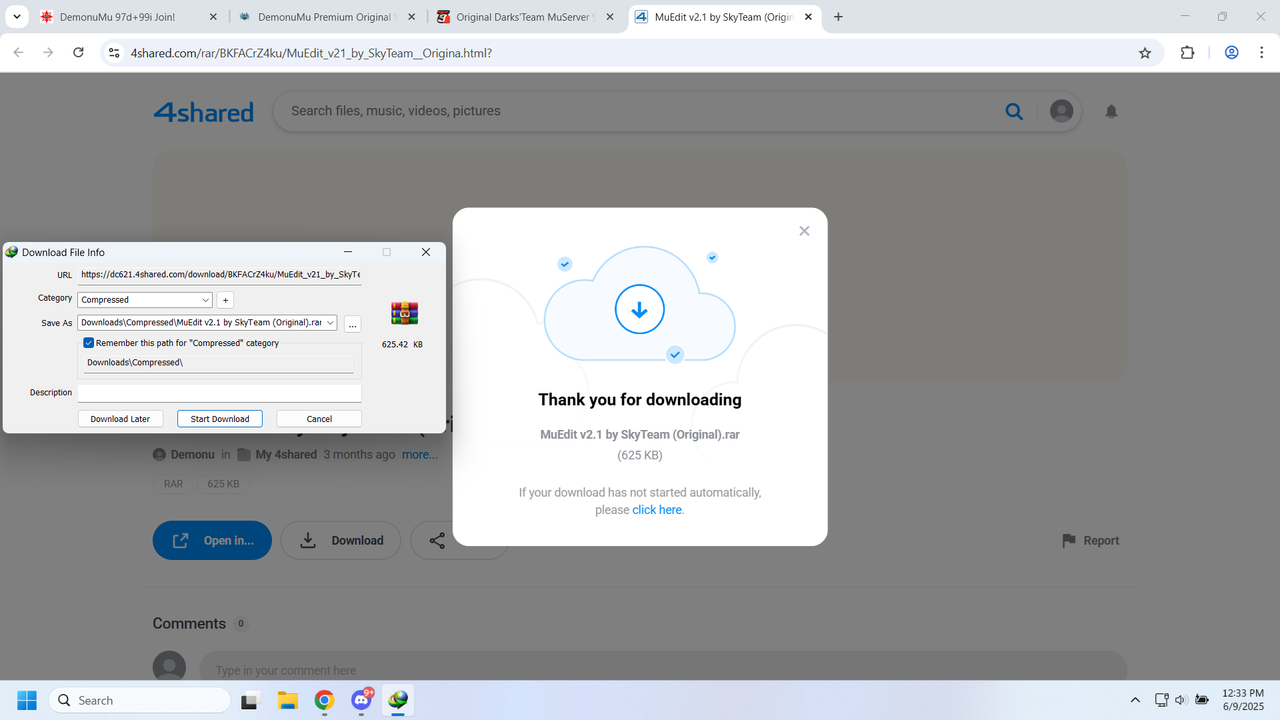The image size is (1280, 720).
Task: Expand the Save As path dropdown
Action: [331, 323]
